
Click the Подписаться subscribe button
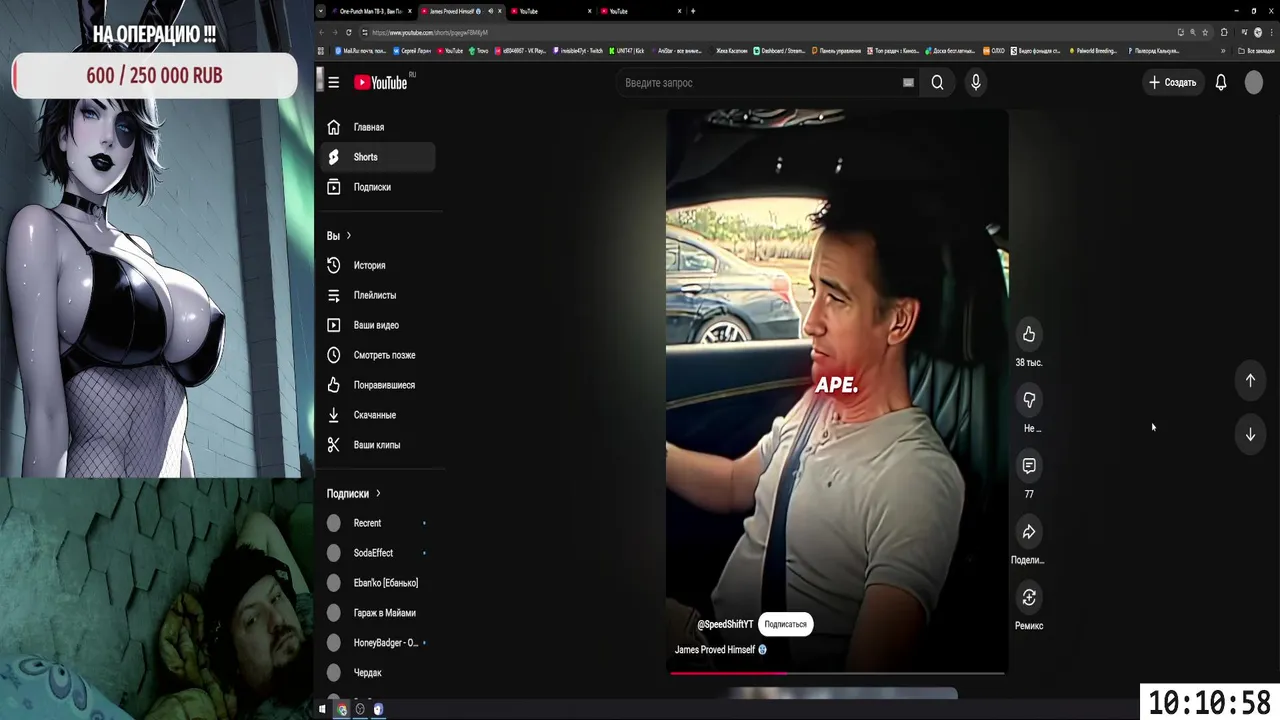click(785, 624)
